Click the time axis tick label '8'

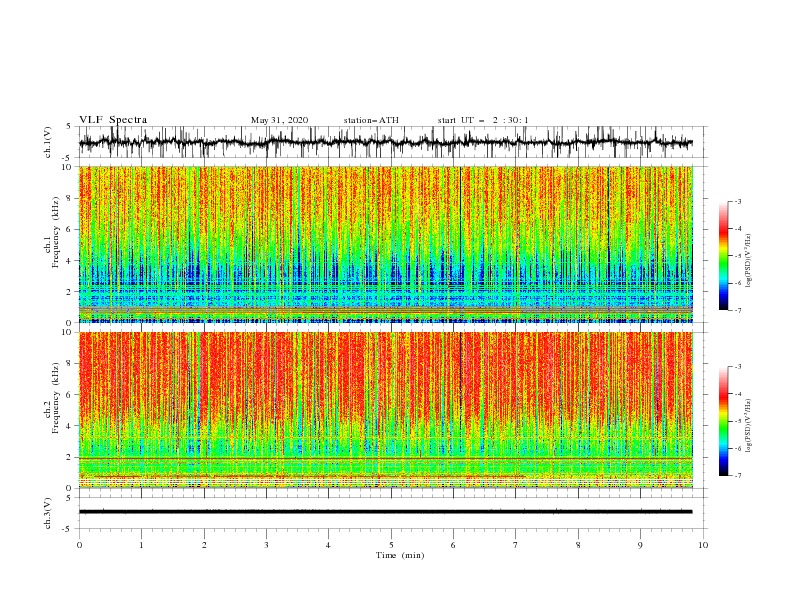point(578,545)
